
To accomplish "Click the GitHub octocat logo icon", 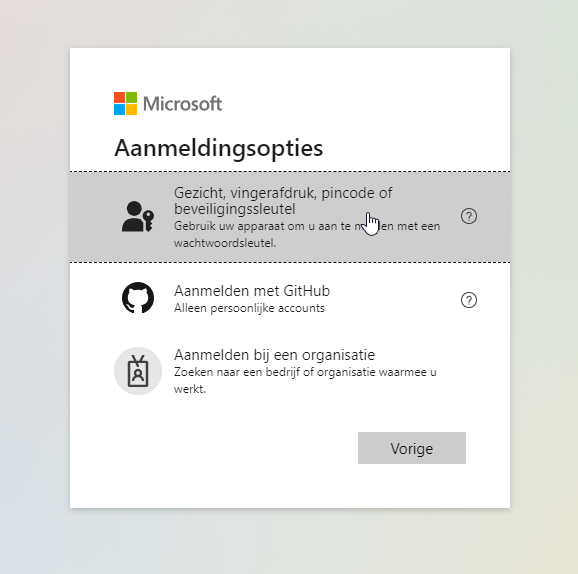I will pyautogui.click(x=138, y=298).
